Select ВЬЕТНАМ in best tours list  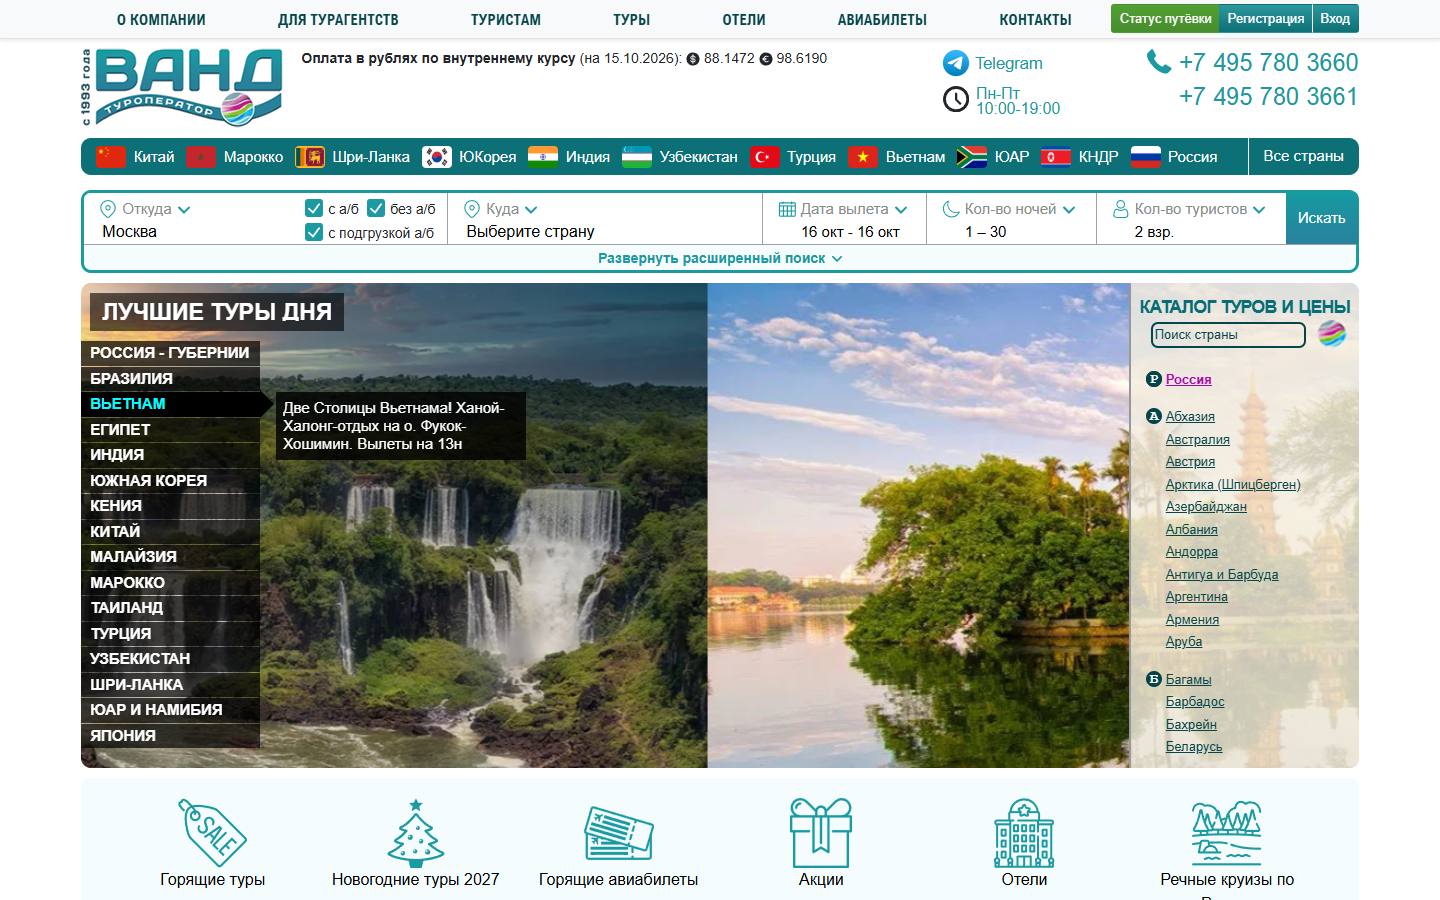(170, 404)
